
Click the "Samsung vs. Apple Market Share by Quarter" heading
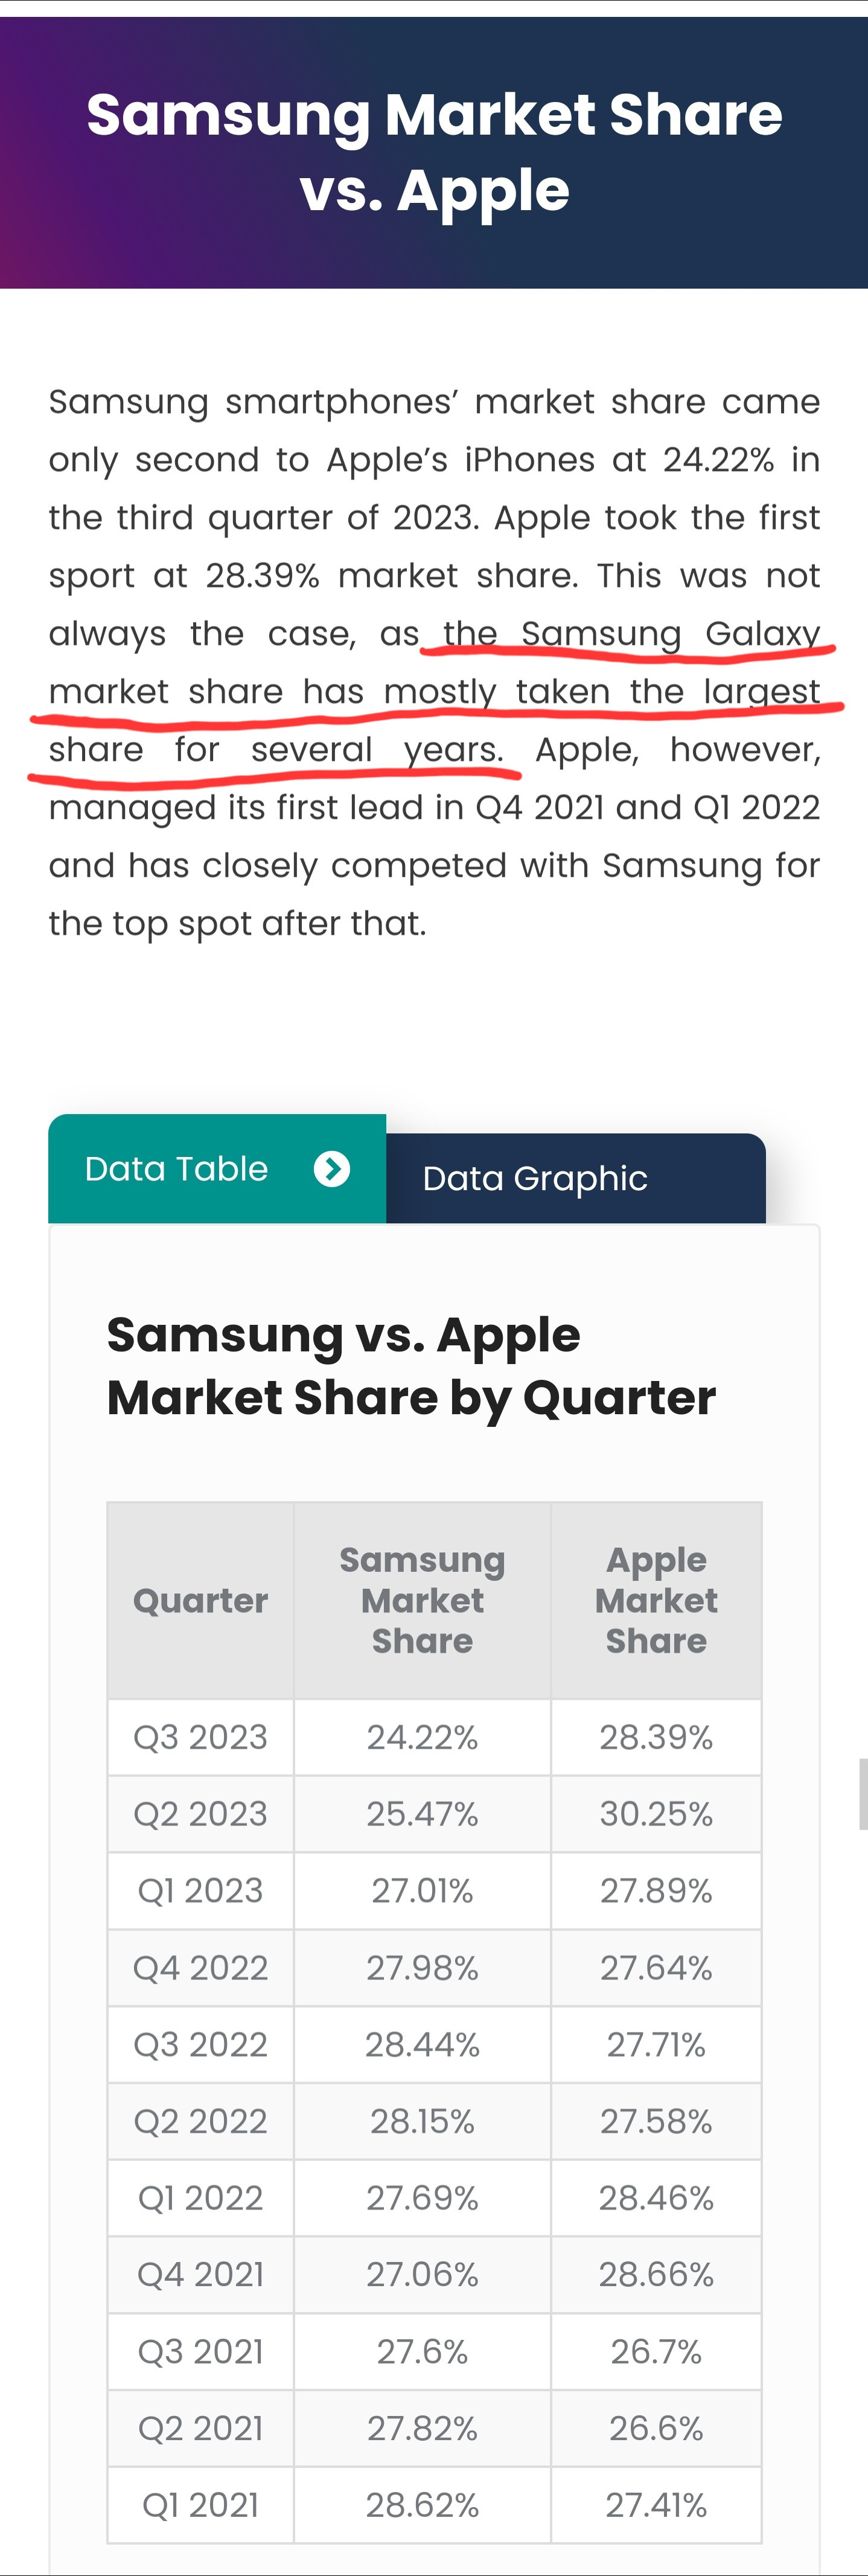[x=411, y=1366]
